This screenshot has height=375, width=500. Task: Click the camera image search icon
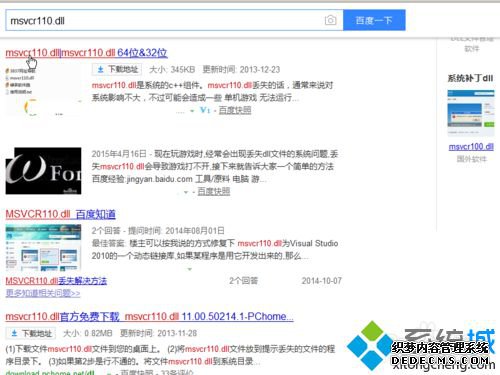click(x=330, y=20)
